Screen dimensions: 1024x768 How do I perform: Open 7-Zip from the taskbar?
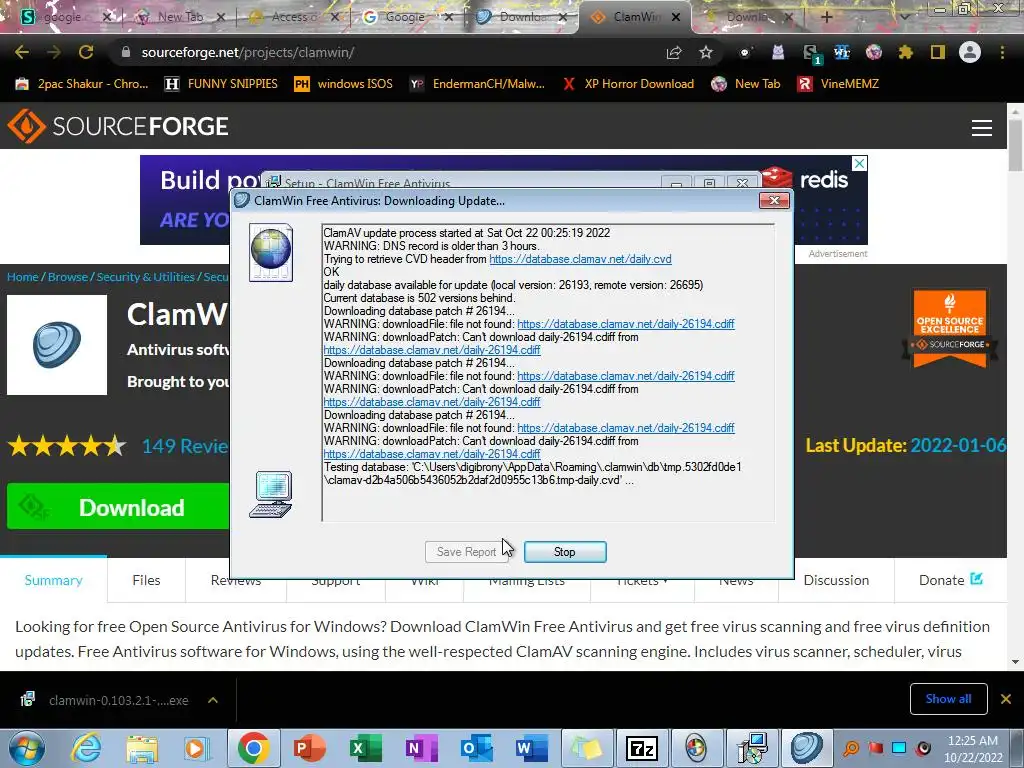point(641,748)
